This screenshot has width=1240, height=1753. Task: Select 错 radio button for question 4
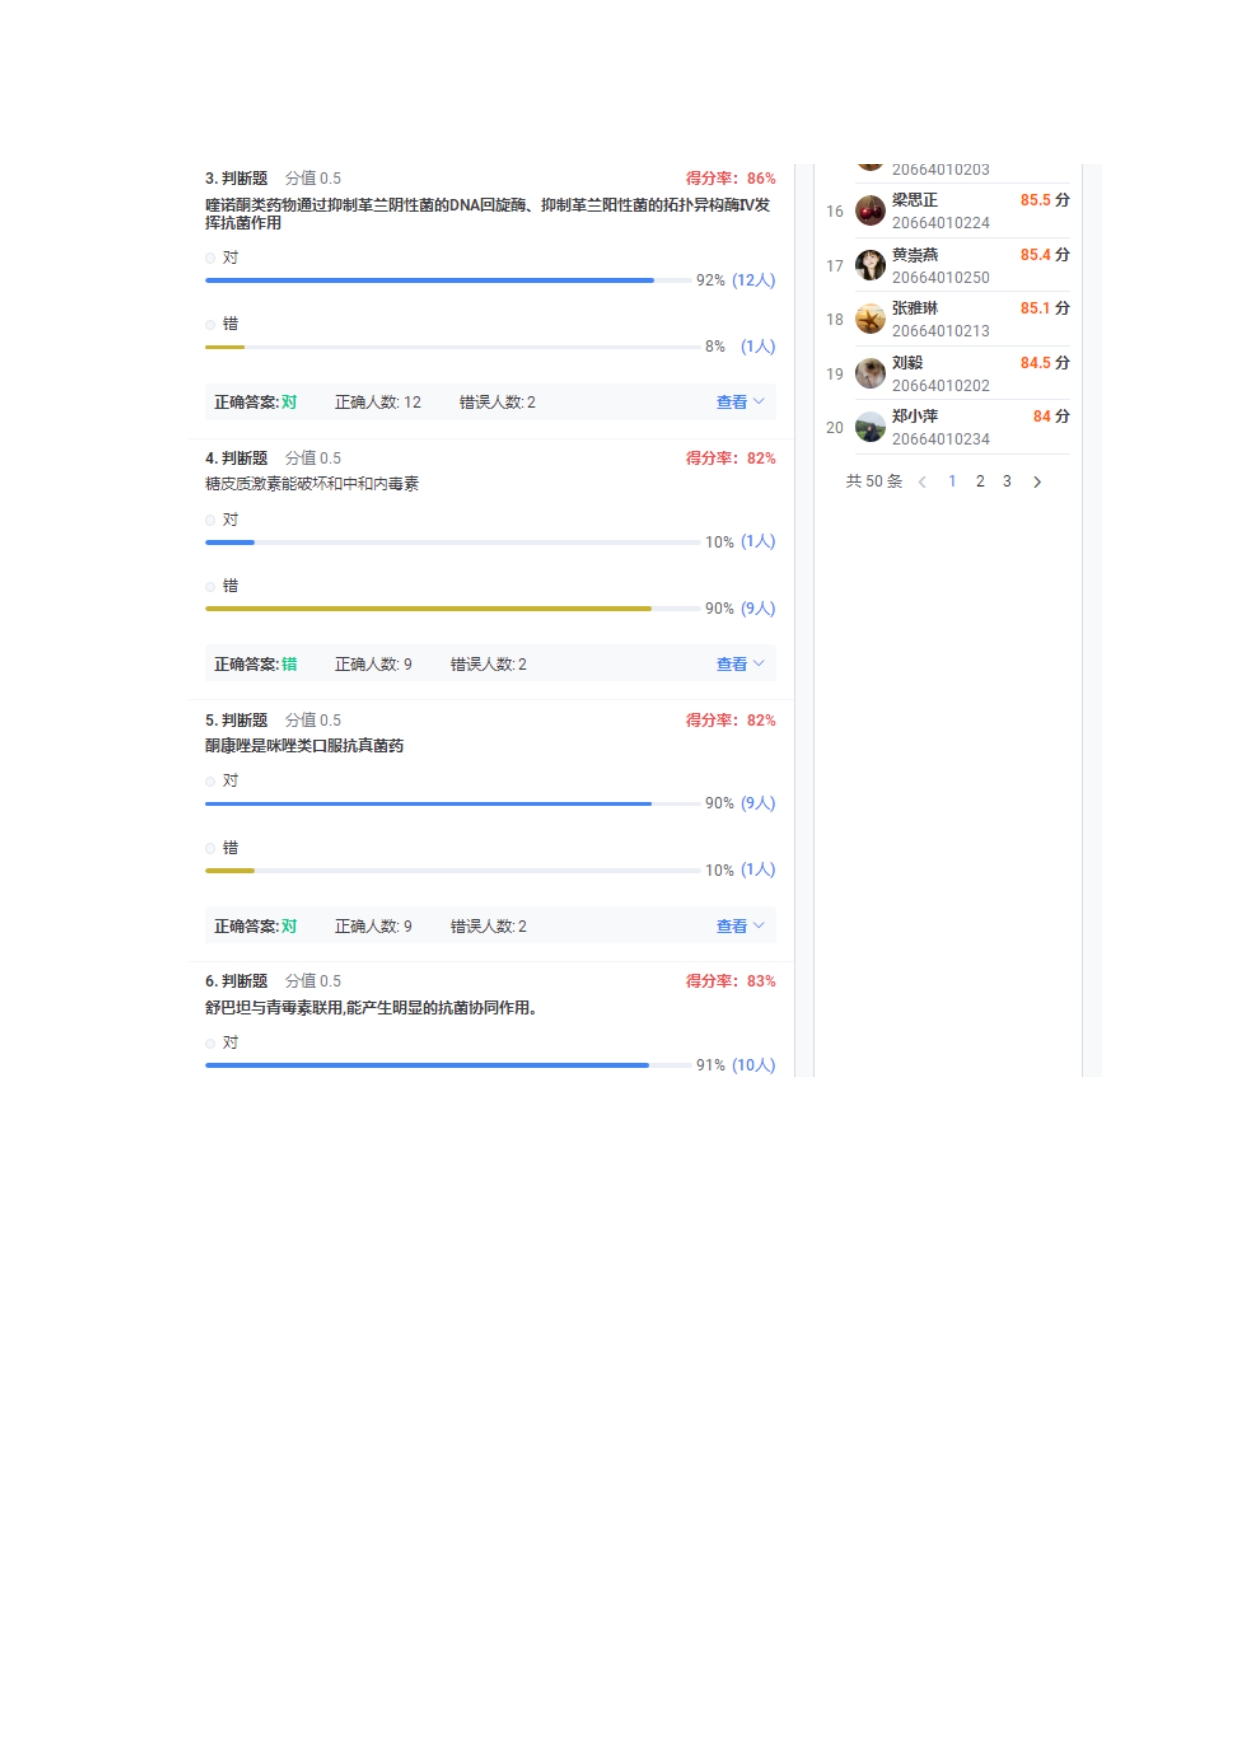tap(211, 587)
